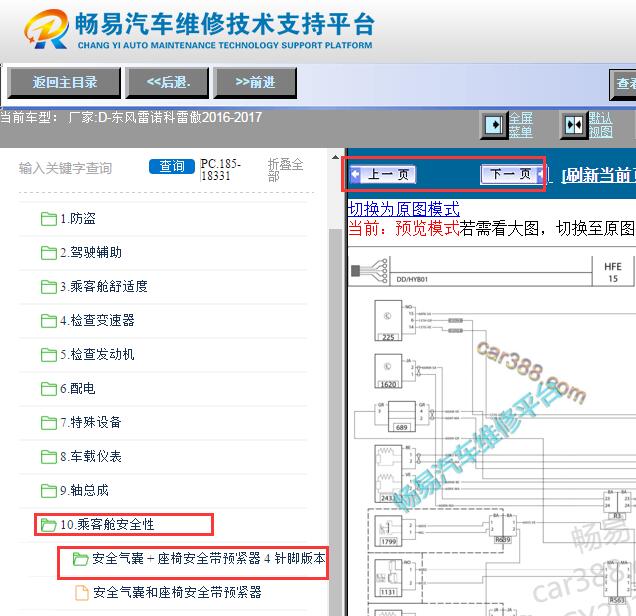Image resolution: width=636 pixels, height=616 pixels.
Task: Click 返回主目录 button
Action: pos(64,83)
